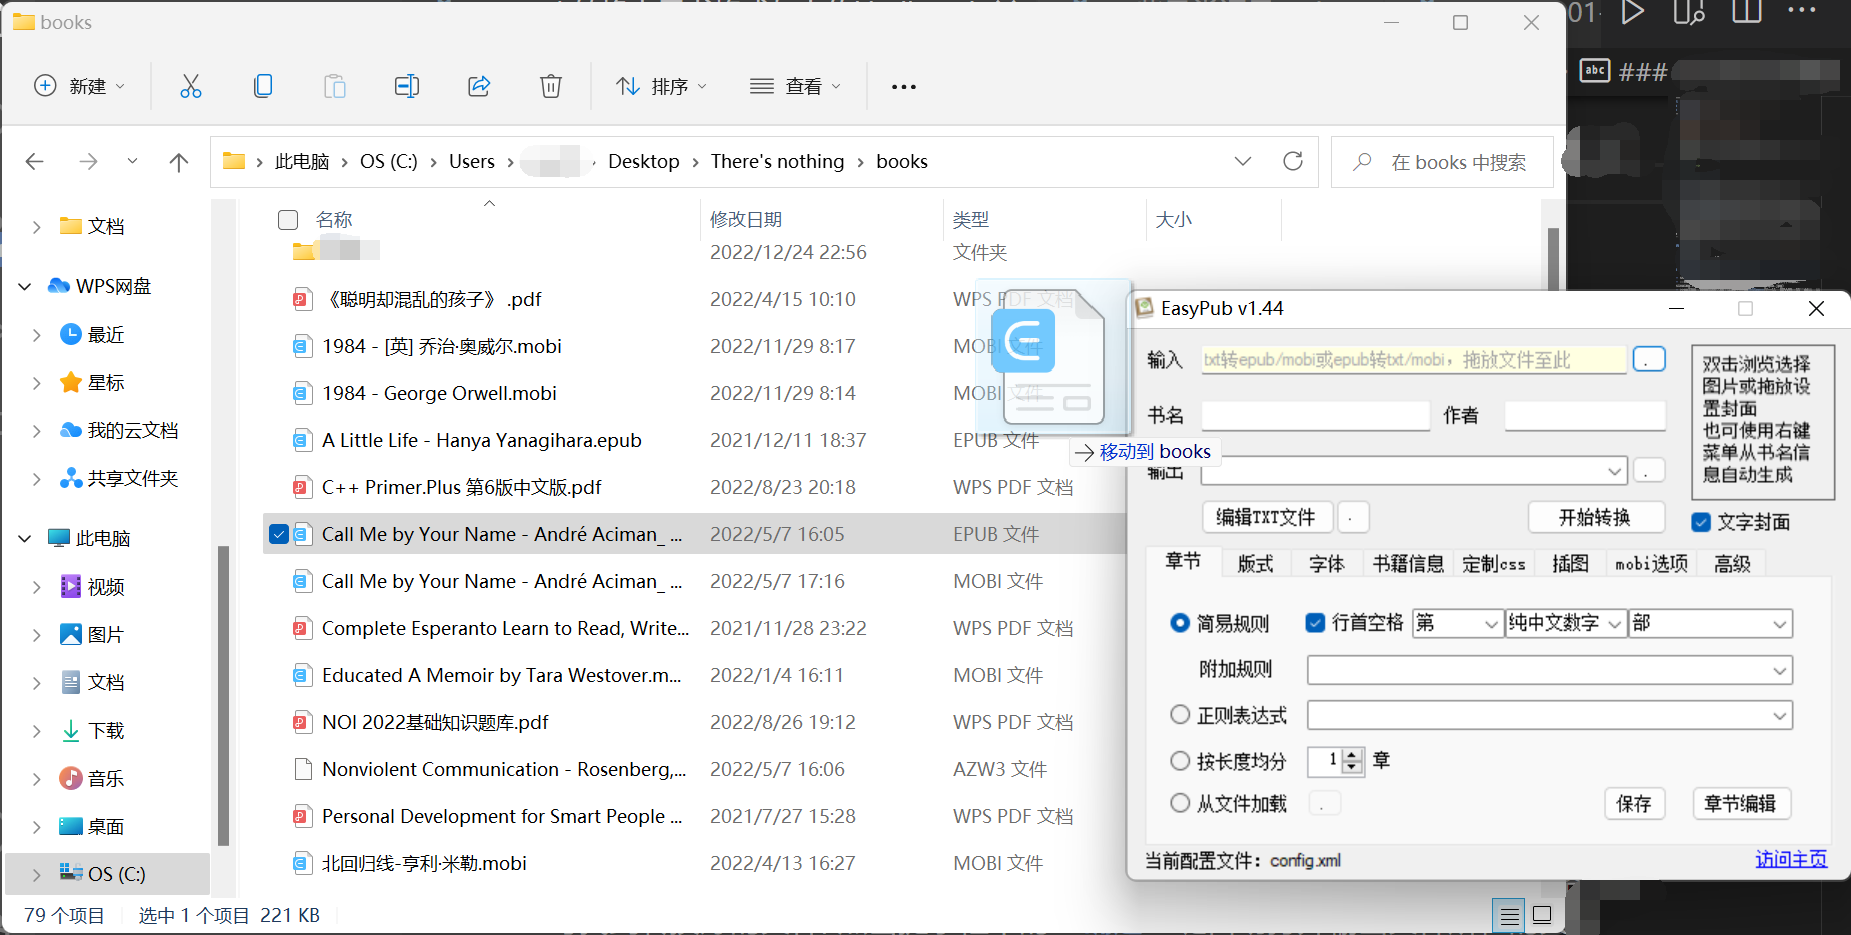Open the 排序 sort dropdown

[x=662, y=86]
